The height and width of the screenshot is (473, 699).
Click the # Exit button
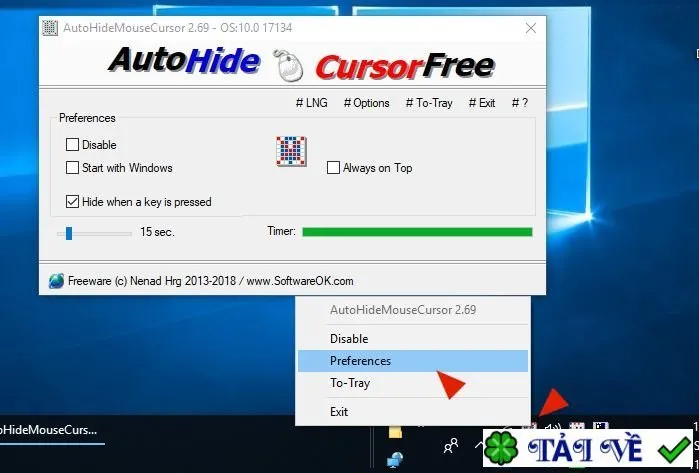click(482, 103)
